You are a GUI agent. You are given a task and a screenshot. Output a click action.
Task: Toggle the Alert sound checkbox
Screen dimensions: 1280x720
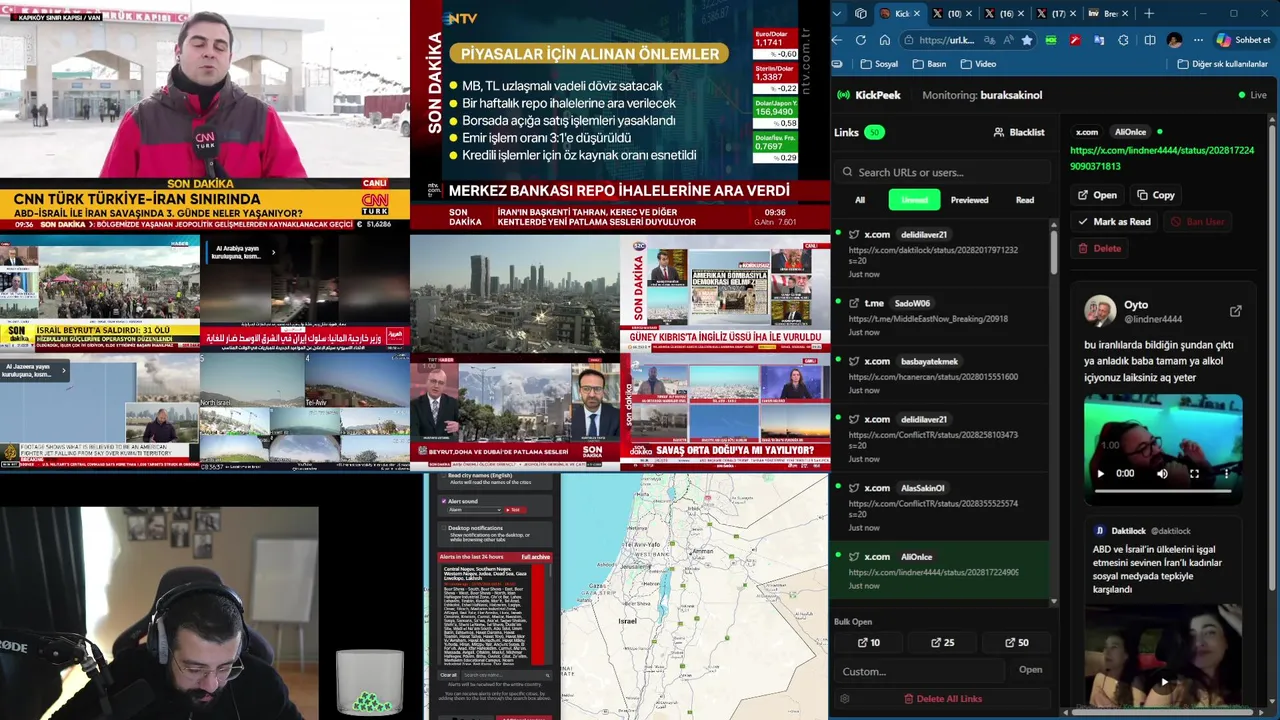[x=443, y=501]
